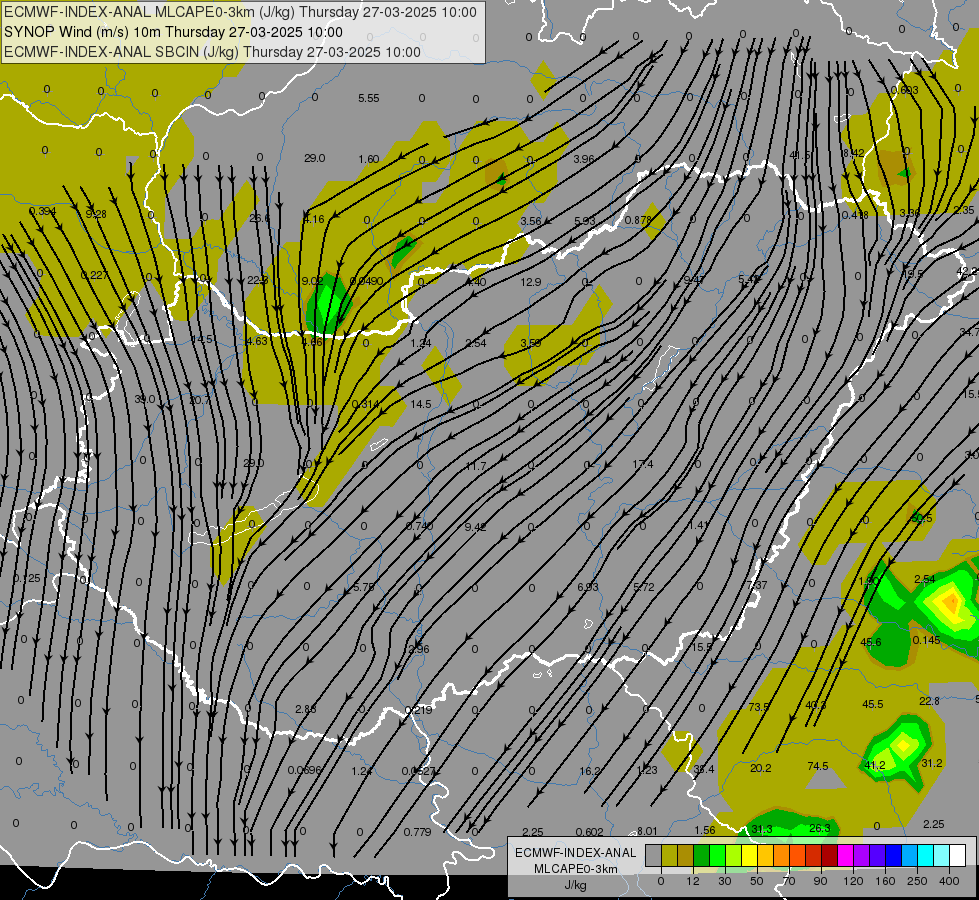Select the bright green swatch in the color scale
The width and height of the screenshot is (979, 900).
coord(717,856)
